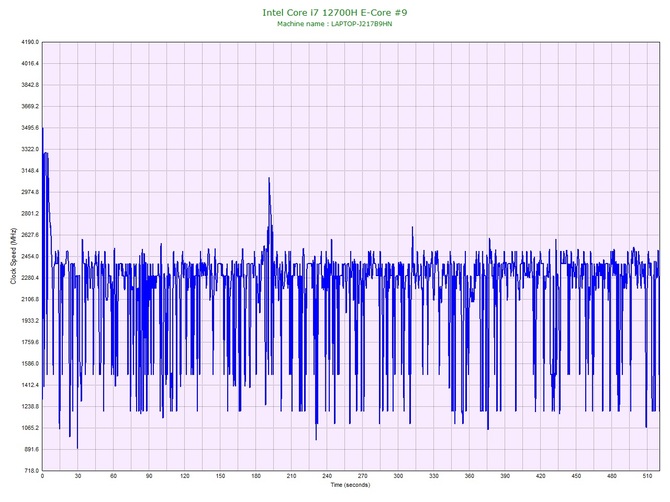Click the 270 seconds time tick
670x502 pixels.
click(362, 476)
